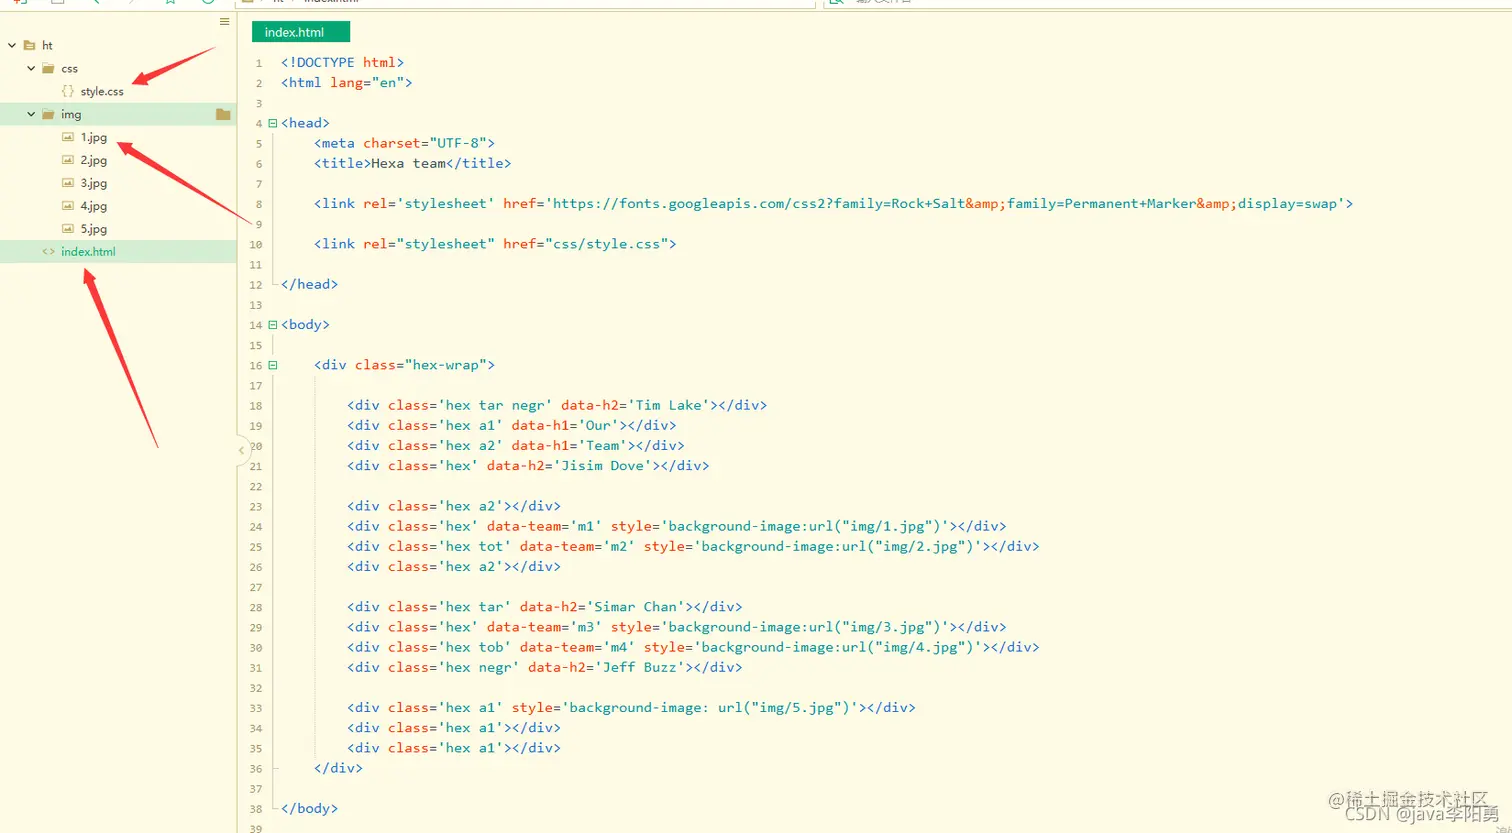
Task: Click the style.css file icon
Action: tap(67, 91)
